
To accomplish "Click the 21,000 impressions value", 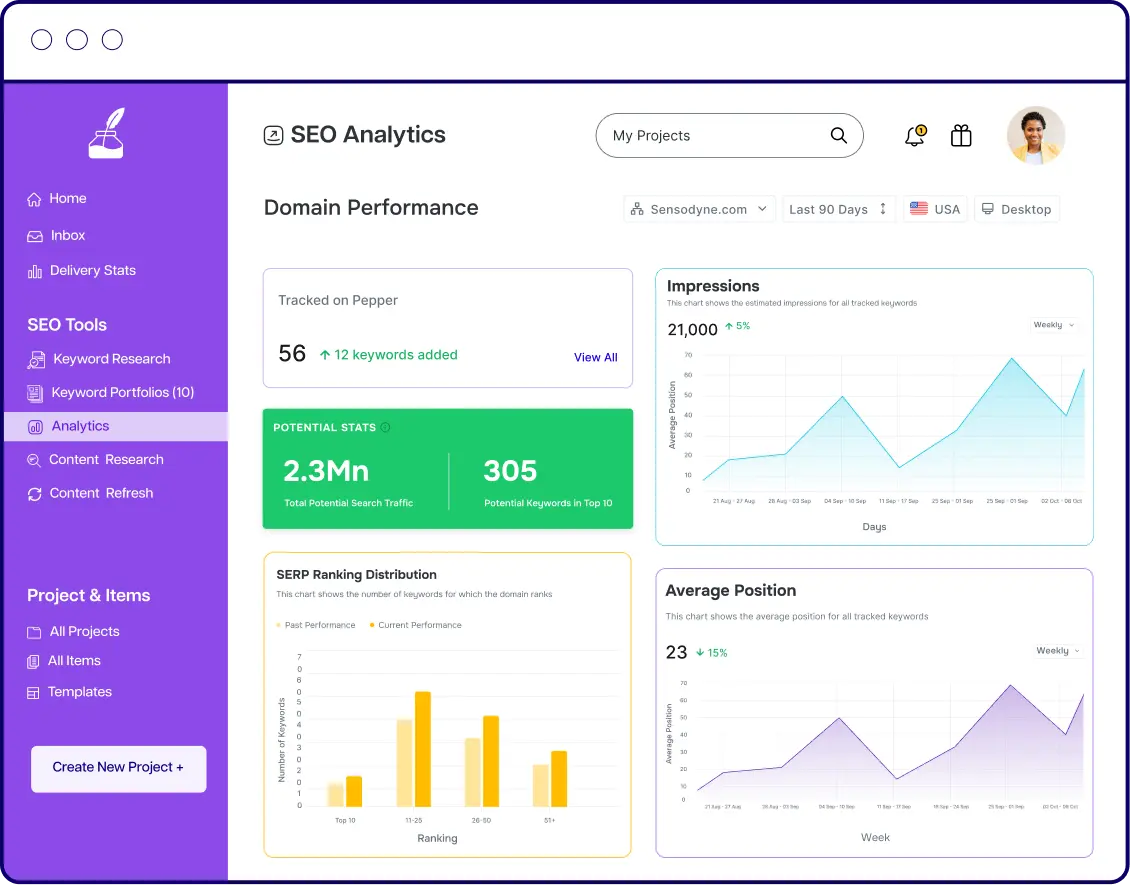I will pyautogui.click(x=693, y=330).
